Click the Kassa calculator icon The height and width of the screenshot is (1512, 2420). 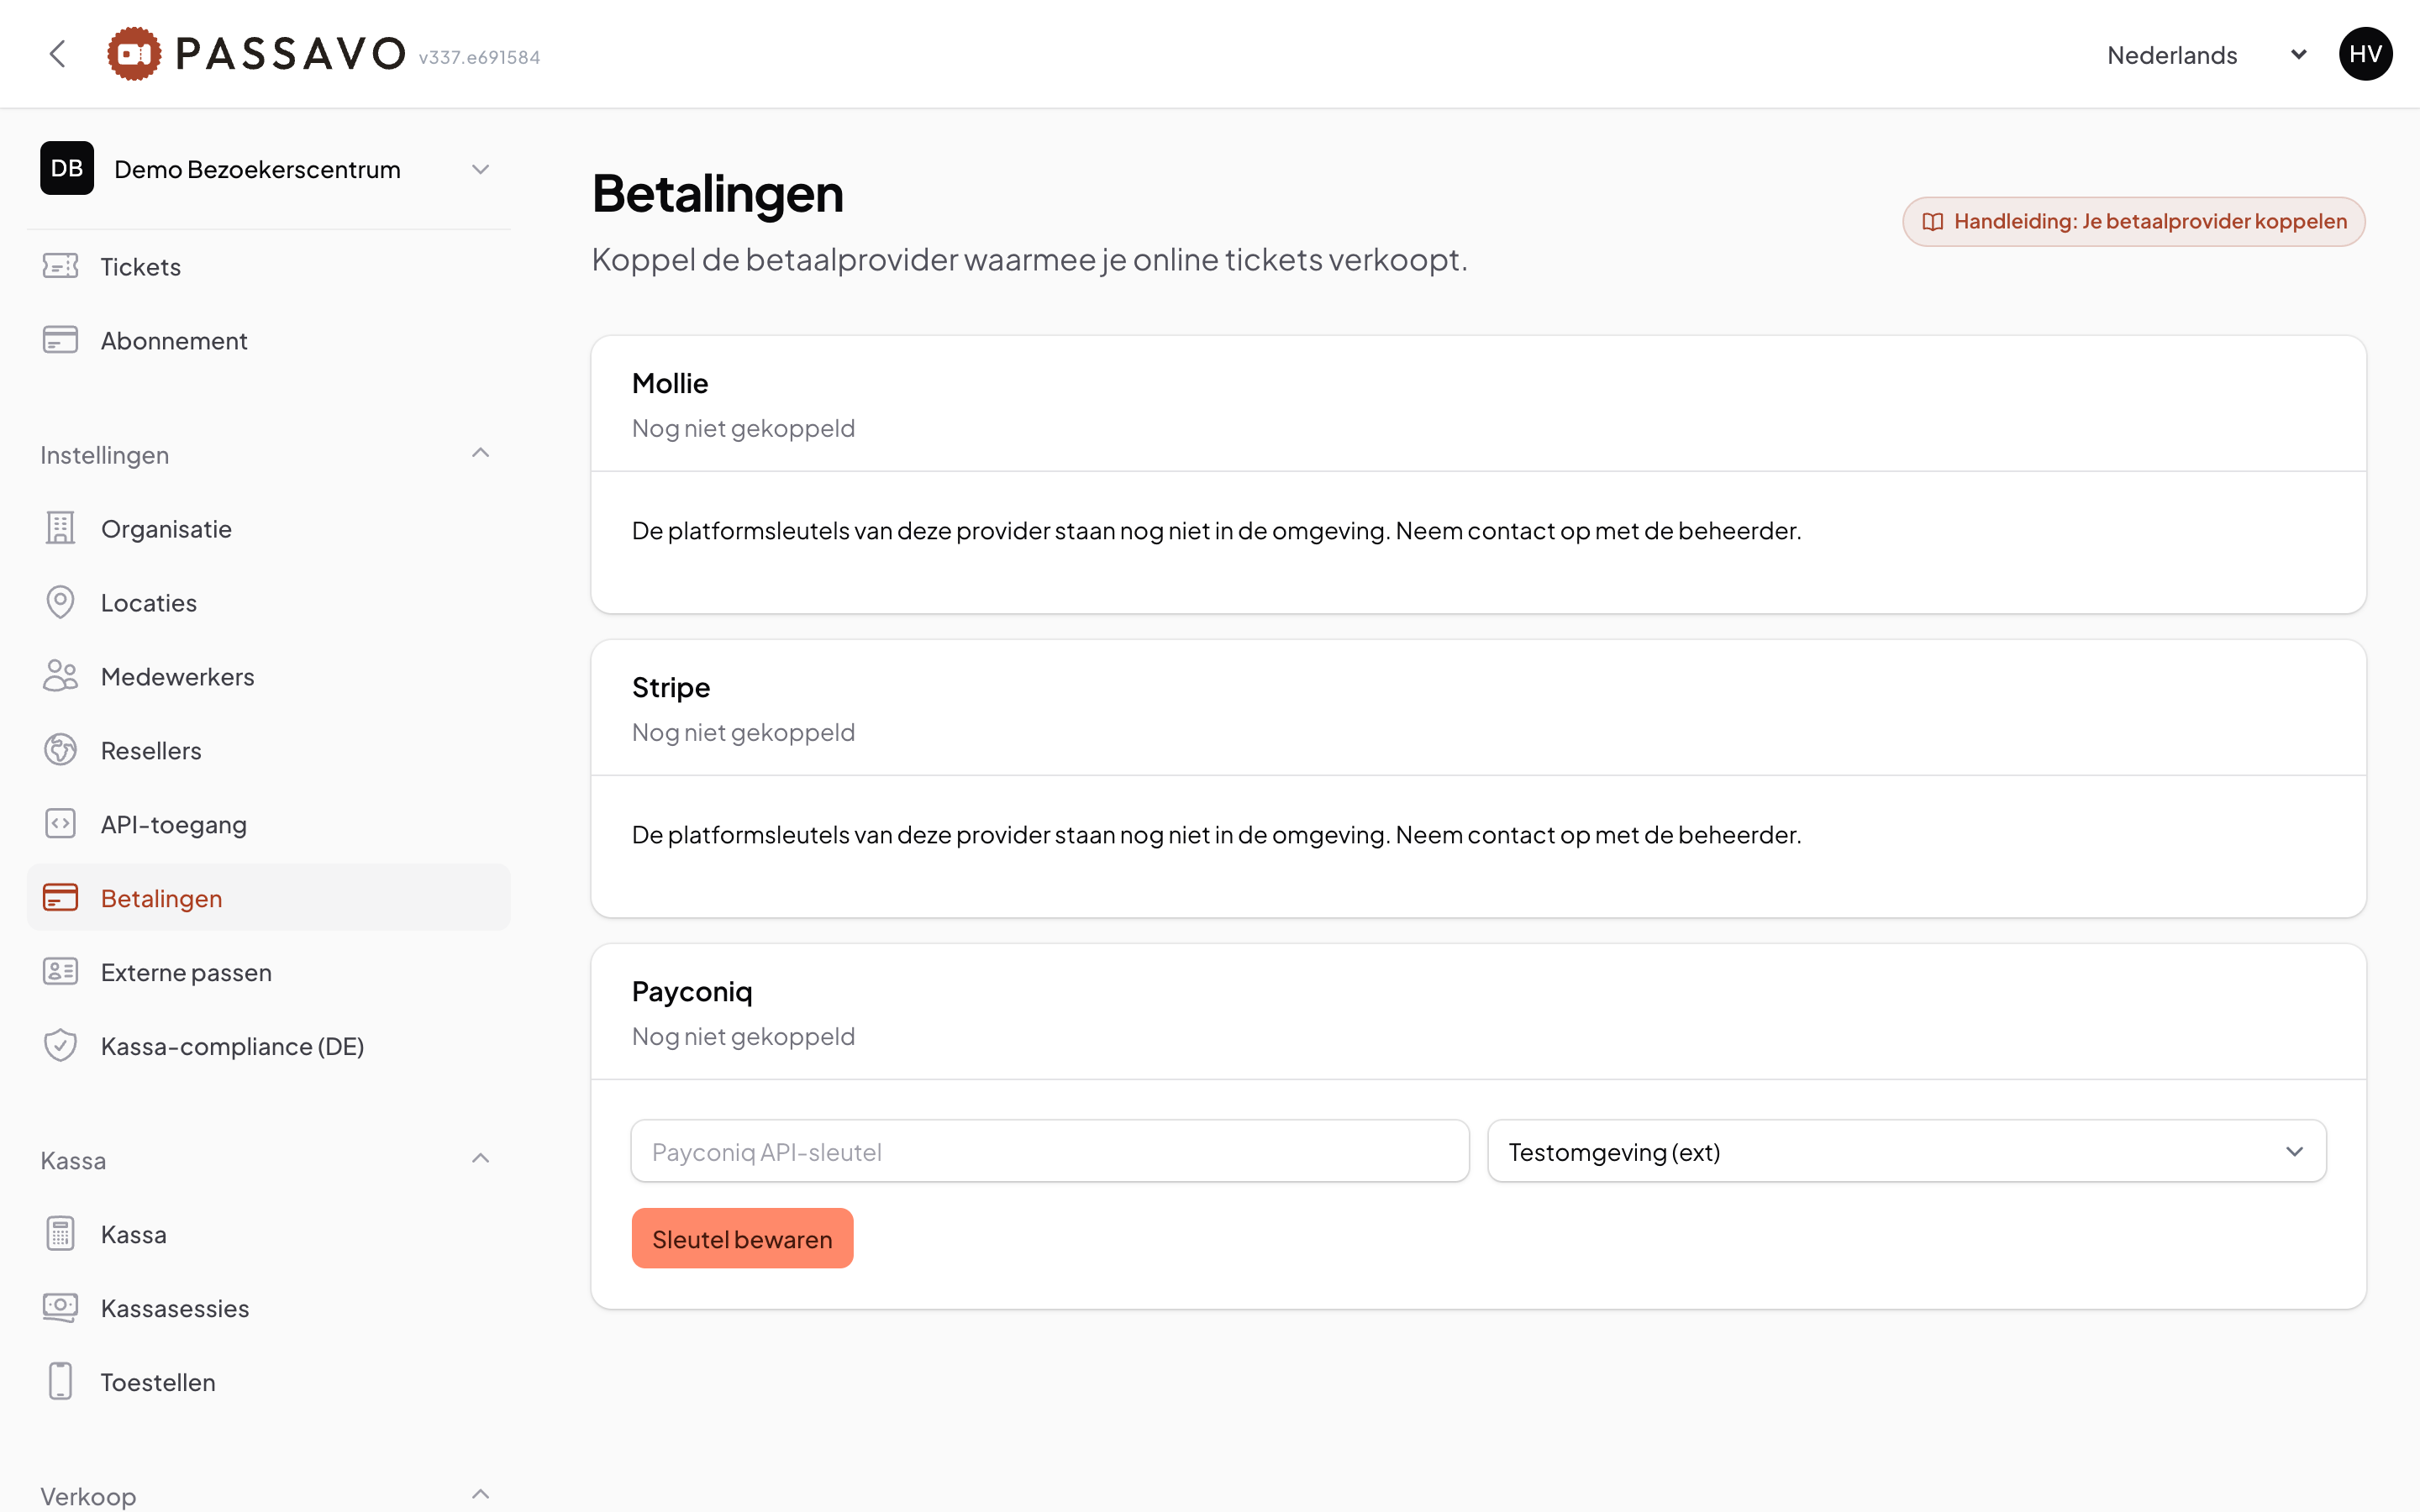click(61, 1234)
